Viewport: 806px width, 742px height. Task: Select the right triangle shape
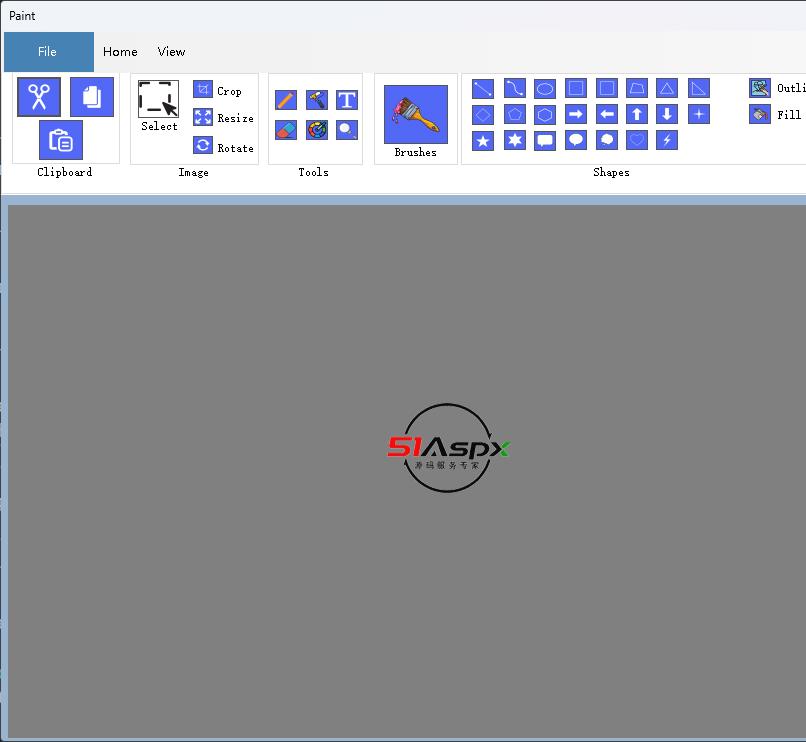699,88
